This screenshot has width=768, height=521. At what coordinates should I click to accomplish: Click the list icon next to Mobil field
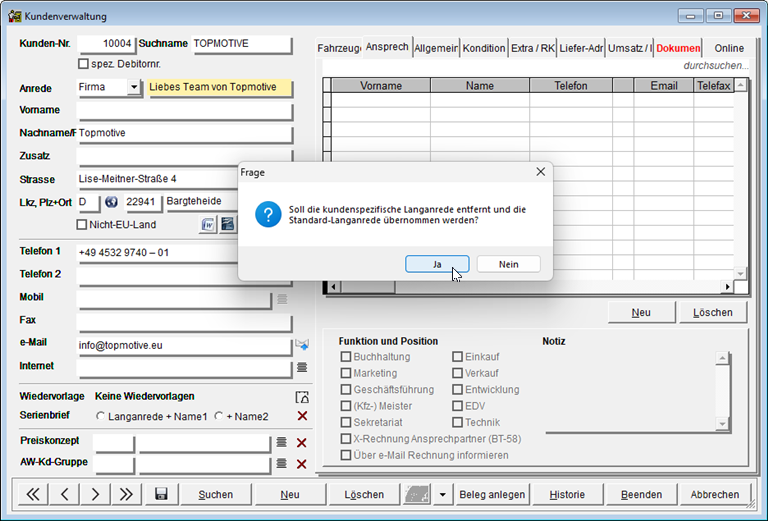[x=282, y=299]
